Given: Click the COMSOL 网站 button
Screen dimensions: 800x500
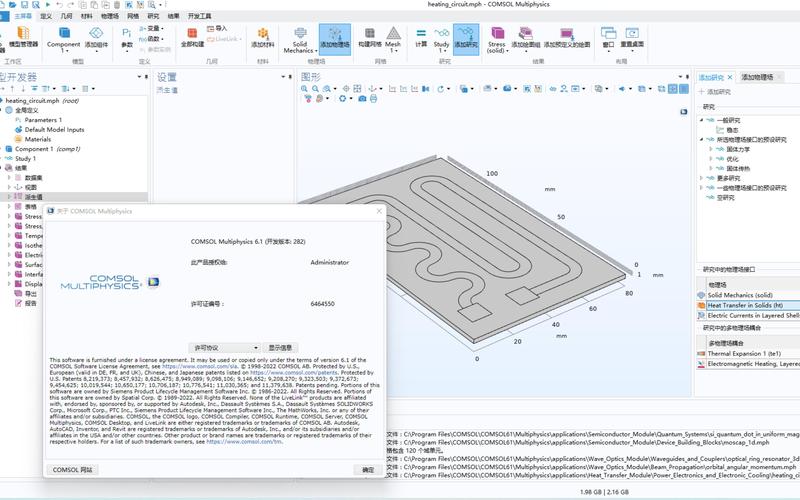Looking at the screenshot, I should point(72,470).
